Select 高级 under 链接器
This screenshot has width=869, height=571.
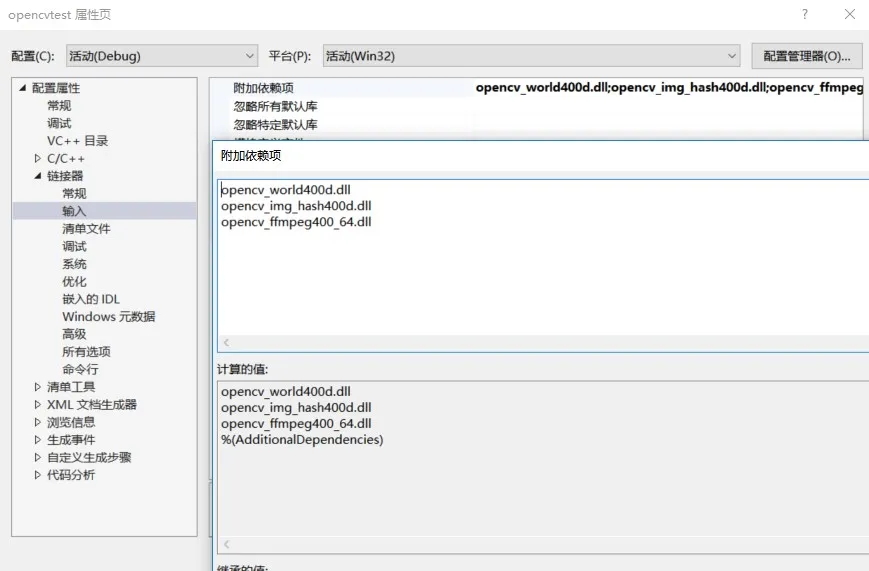click(x=74, y=334)
